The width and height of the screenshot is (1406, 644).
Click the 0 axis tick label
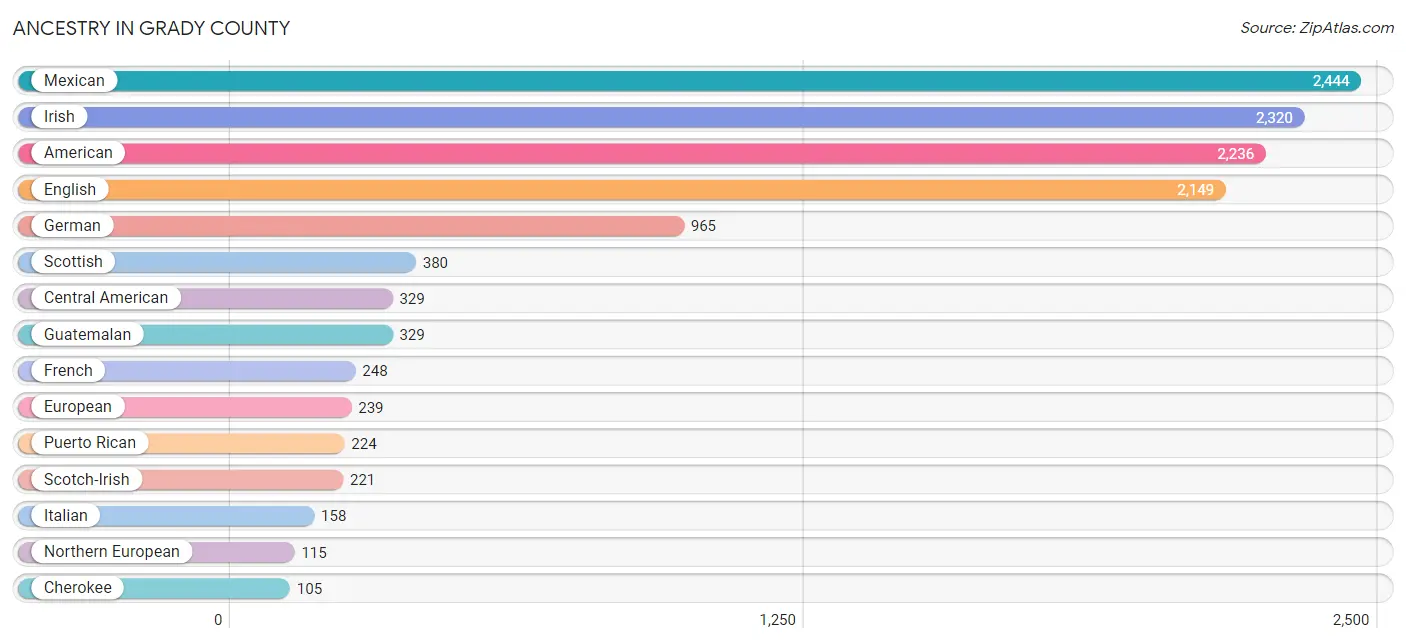(x=218, y=620)
